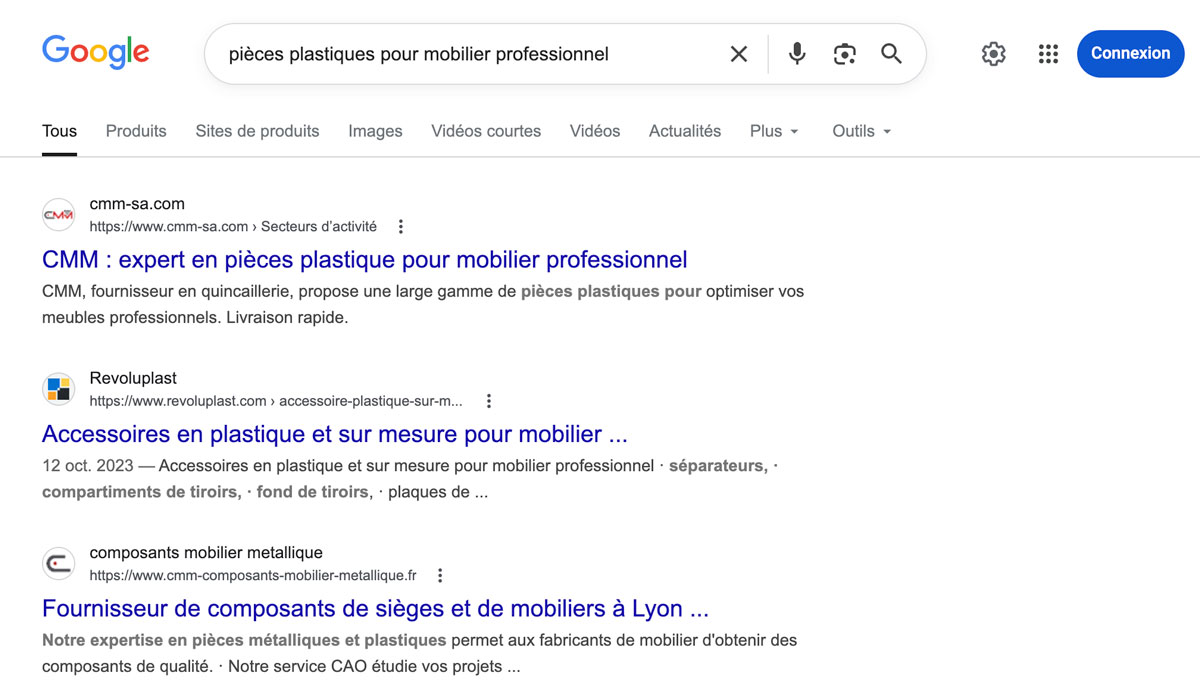Click inside the search input field
1200x699 pixels.
click(450, 54)
